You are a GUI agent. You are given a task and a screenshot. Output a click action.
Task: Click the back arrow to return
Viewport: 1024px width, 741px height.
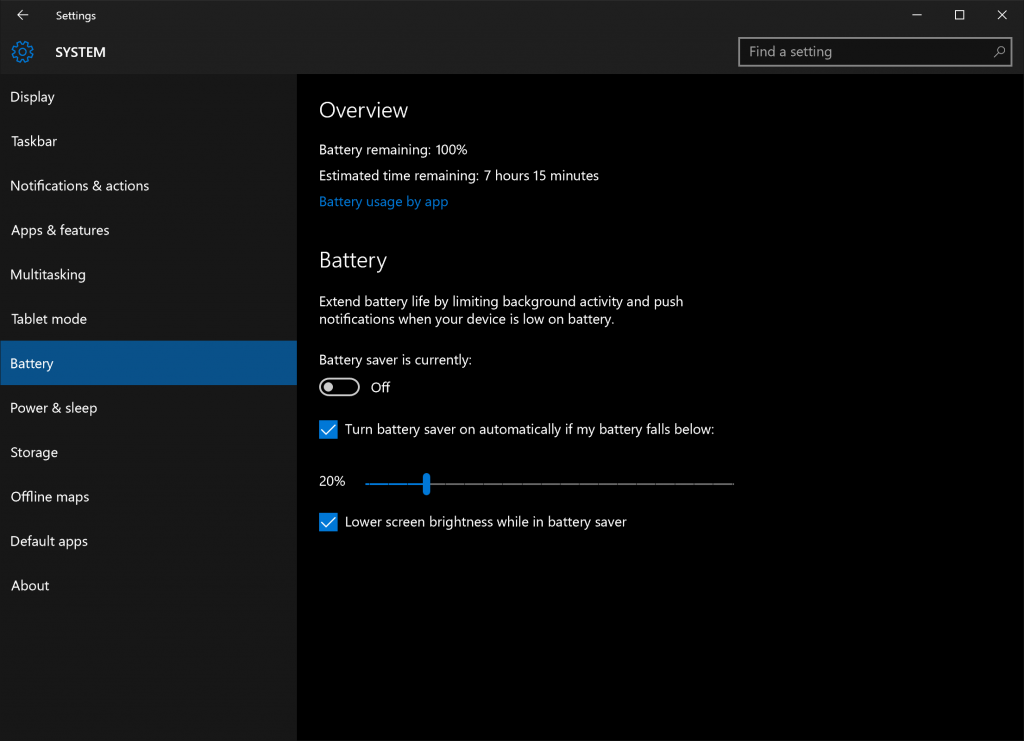[x=22, y=15]
